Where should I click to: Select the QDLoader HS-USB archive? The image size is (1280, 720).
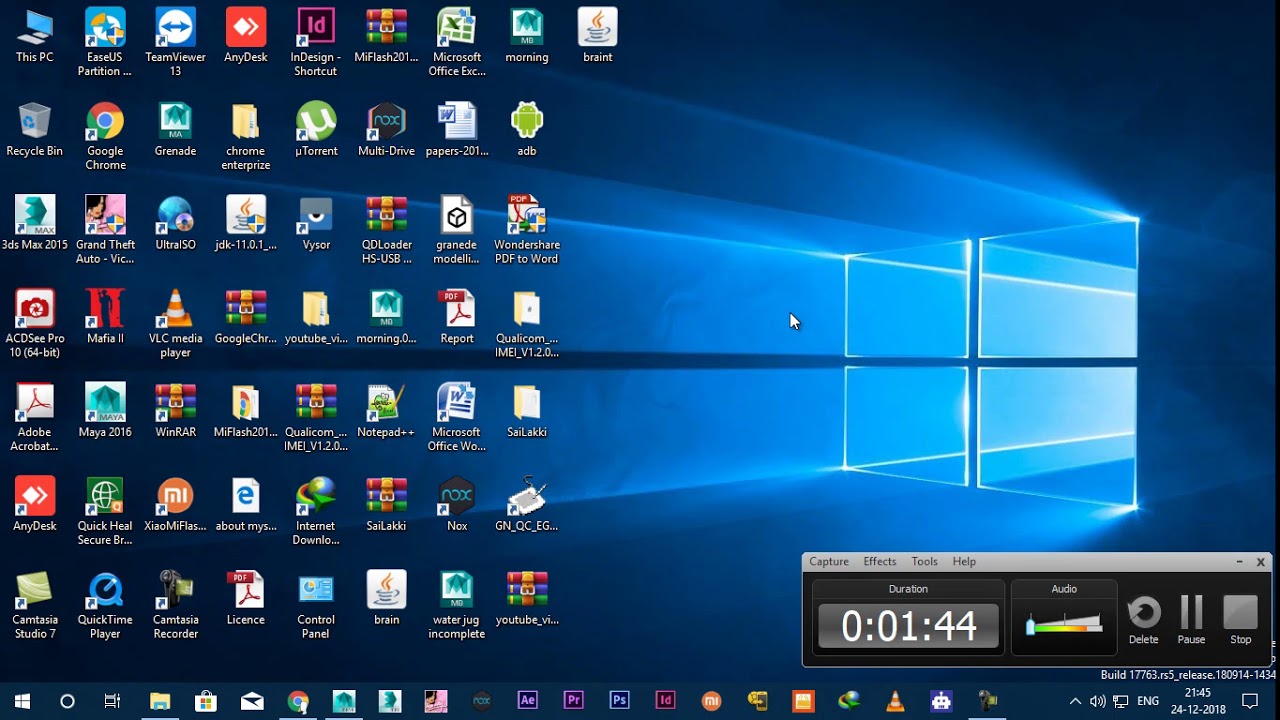pyautogui.click(x=386, y=230)
